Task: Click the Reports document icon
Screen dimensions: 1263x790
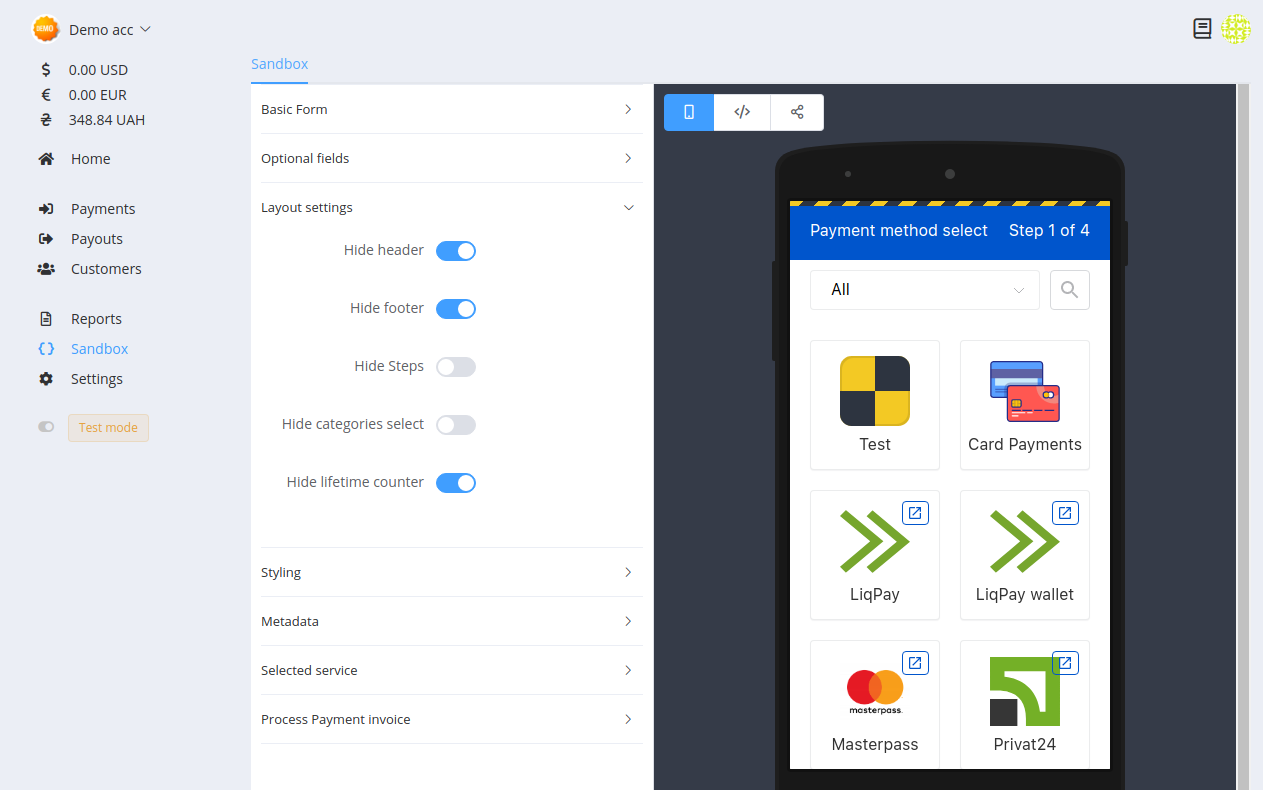Action: [x=46, y=319]
